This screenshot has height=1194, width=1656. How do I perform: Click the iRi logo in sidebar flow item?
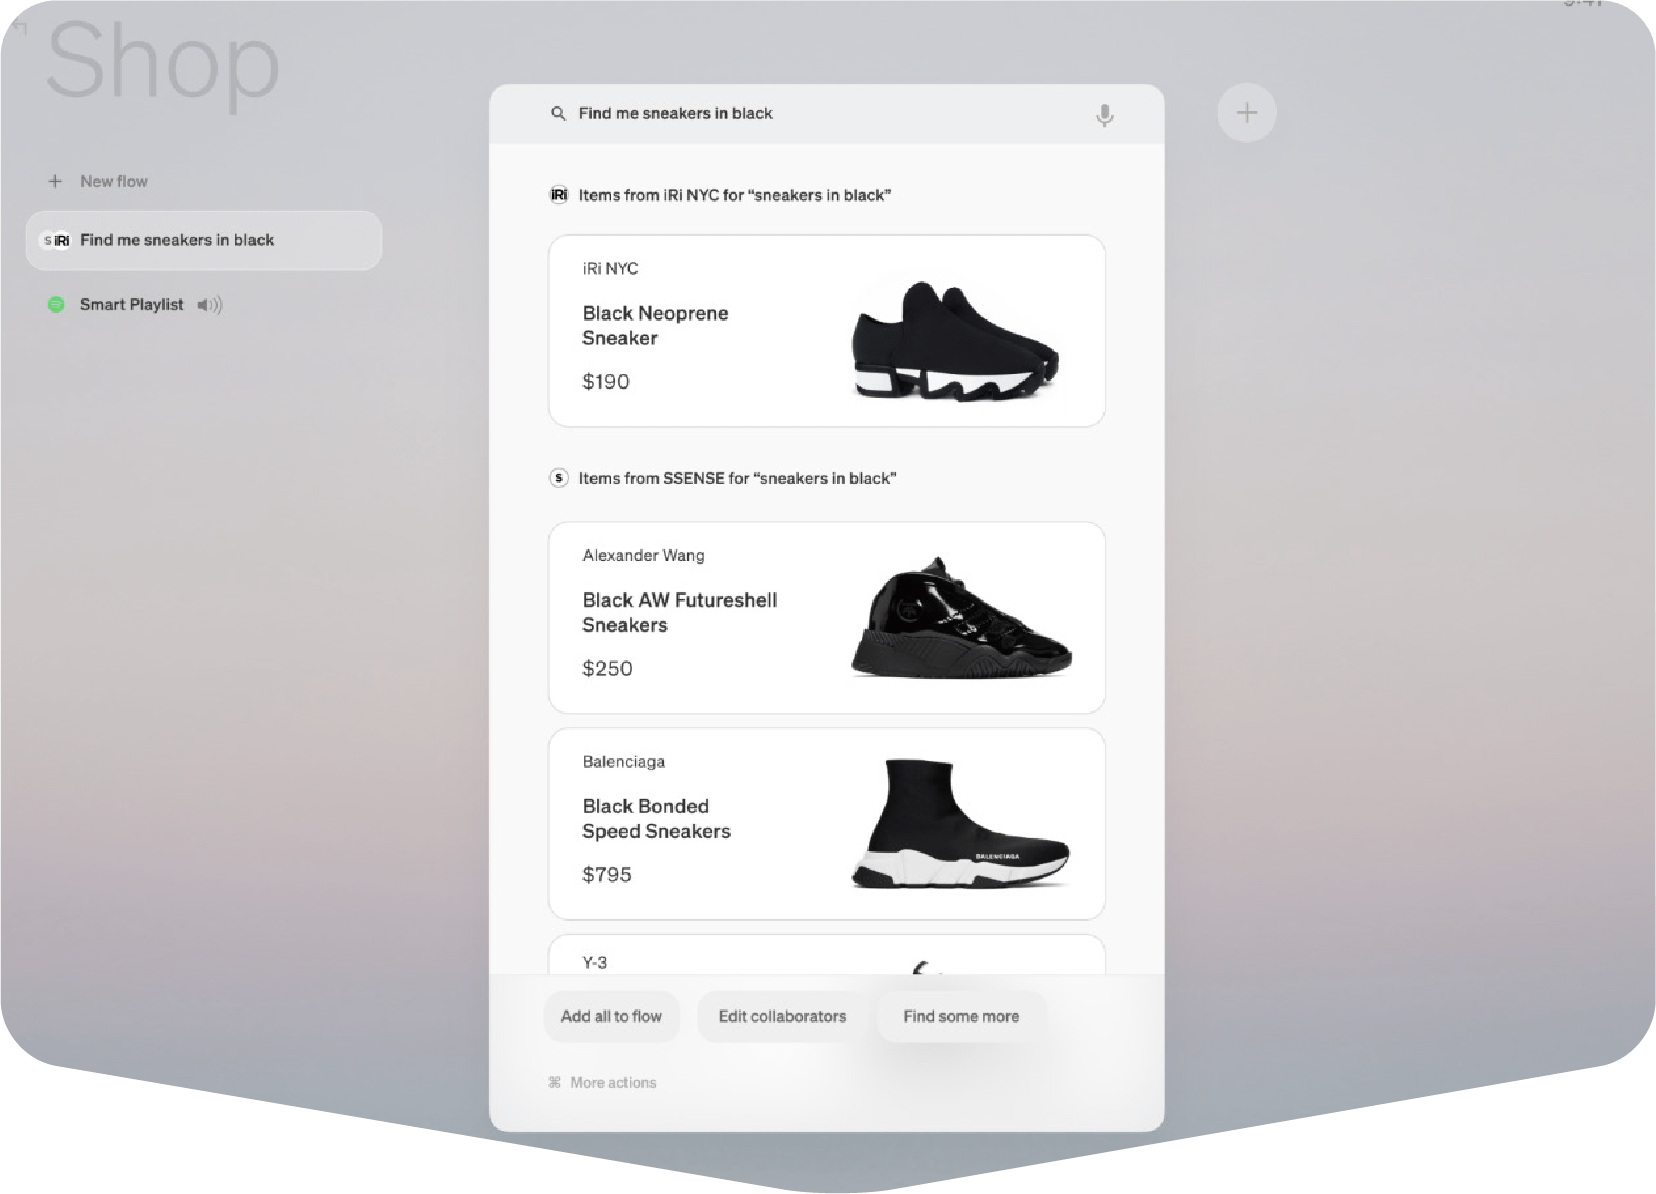coord(61,240)
